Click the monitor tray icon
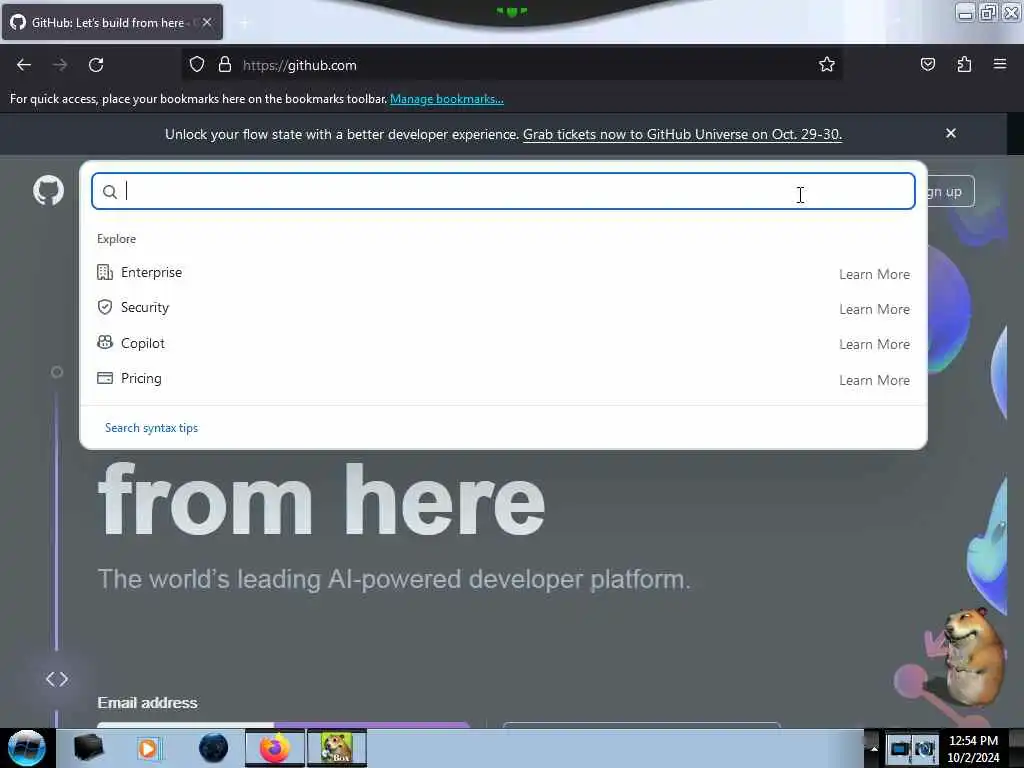This screenshot has height=768, width=1024. click(x=899, y=748)
